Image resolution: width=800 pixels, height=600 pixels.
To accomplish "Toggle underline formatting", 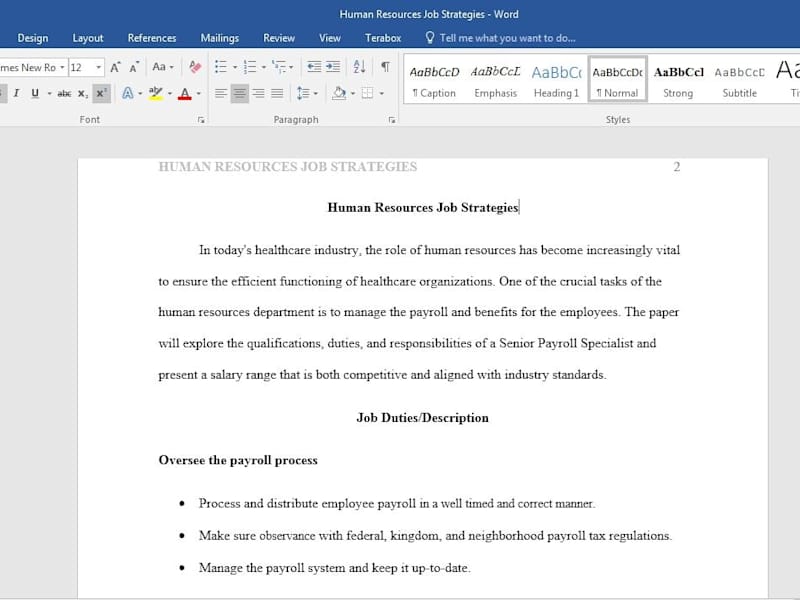I will (35, 93).
